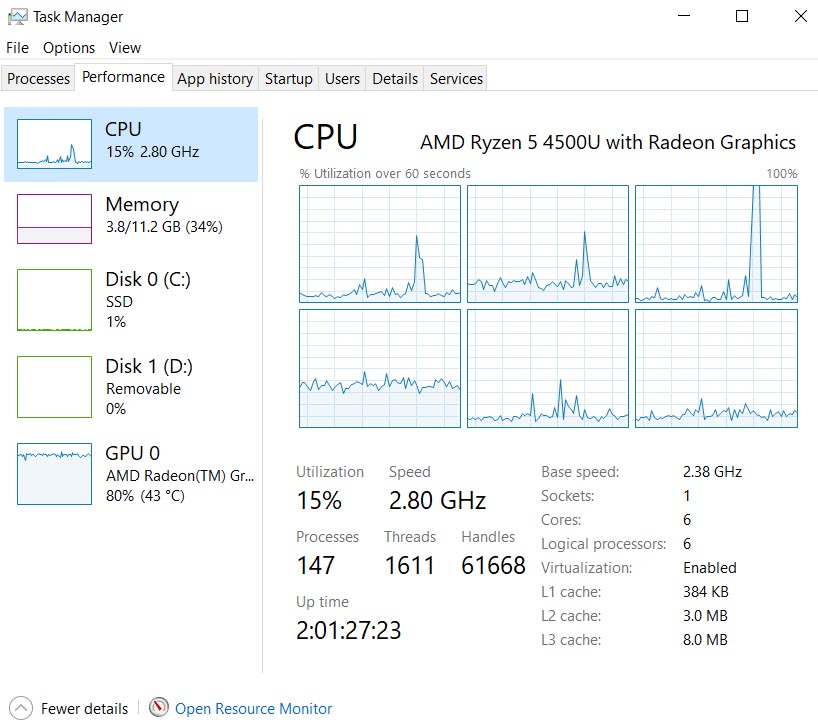Show the Services tab

point(456,78)
